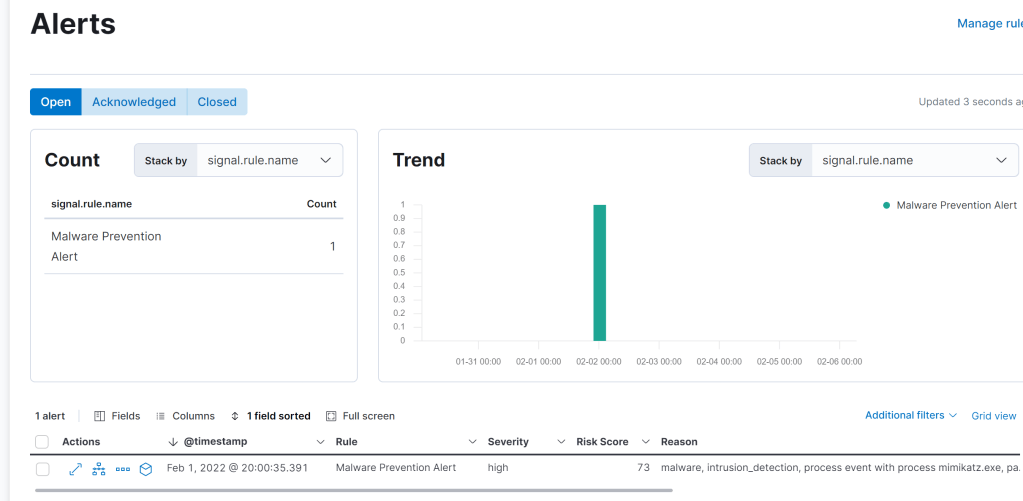
Task: Switch to the Acknowledged tab
Action: pos(134,102)
